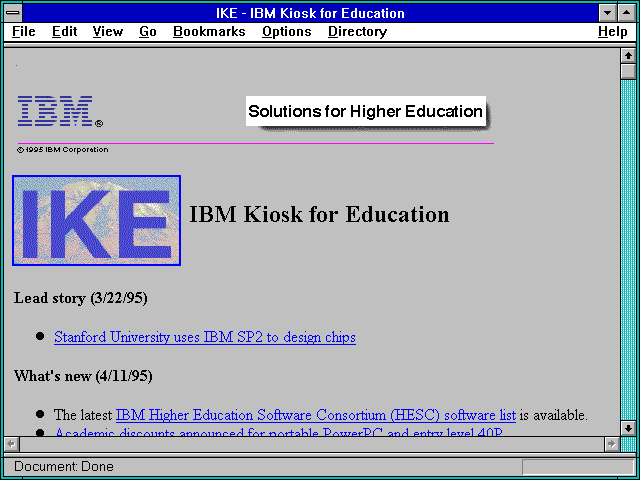This screenshot has width=640, height=480.
Task: Click the What's new (4/11/95) heading
Action: (x=83, y=376)
